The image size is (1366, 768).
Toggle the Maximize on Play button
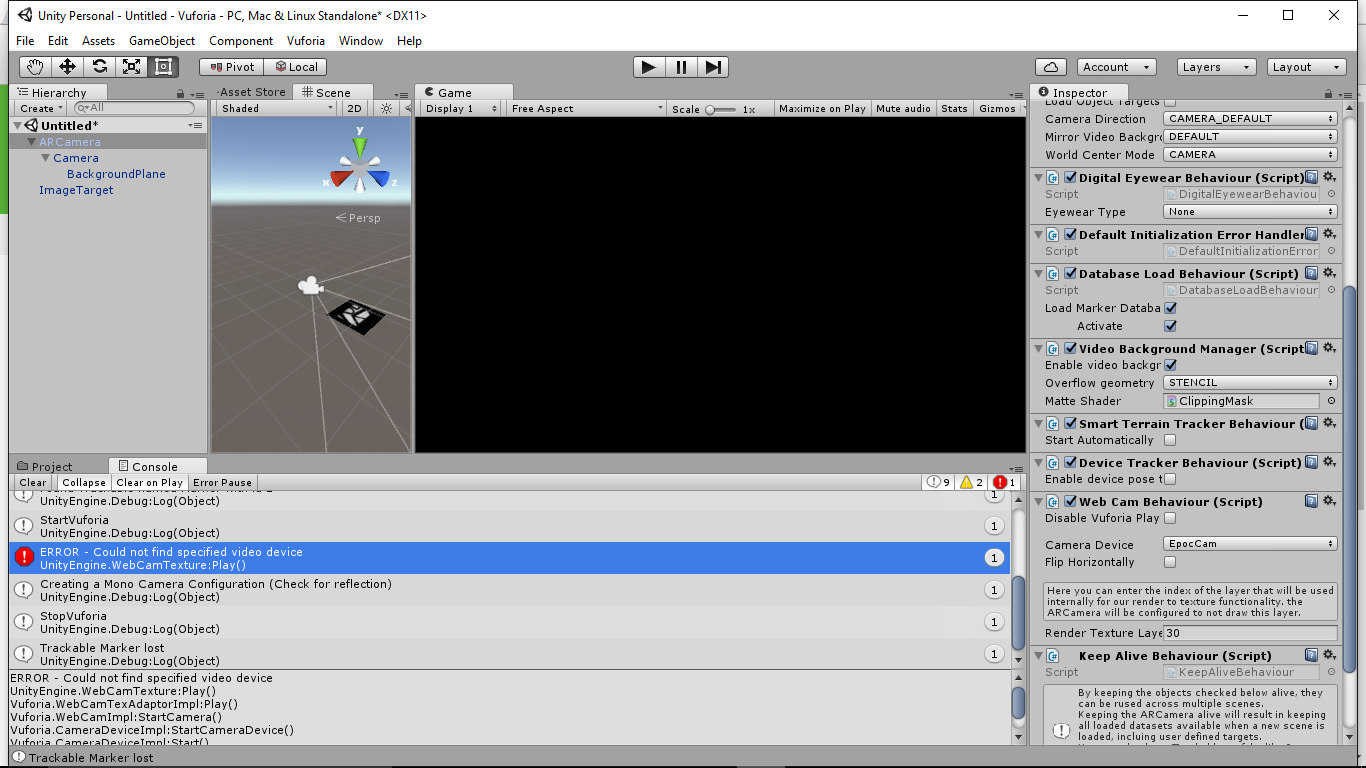(822, 108)
